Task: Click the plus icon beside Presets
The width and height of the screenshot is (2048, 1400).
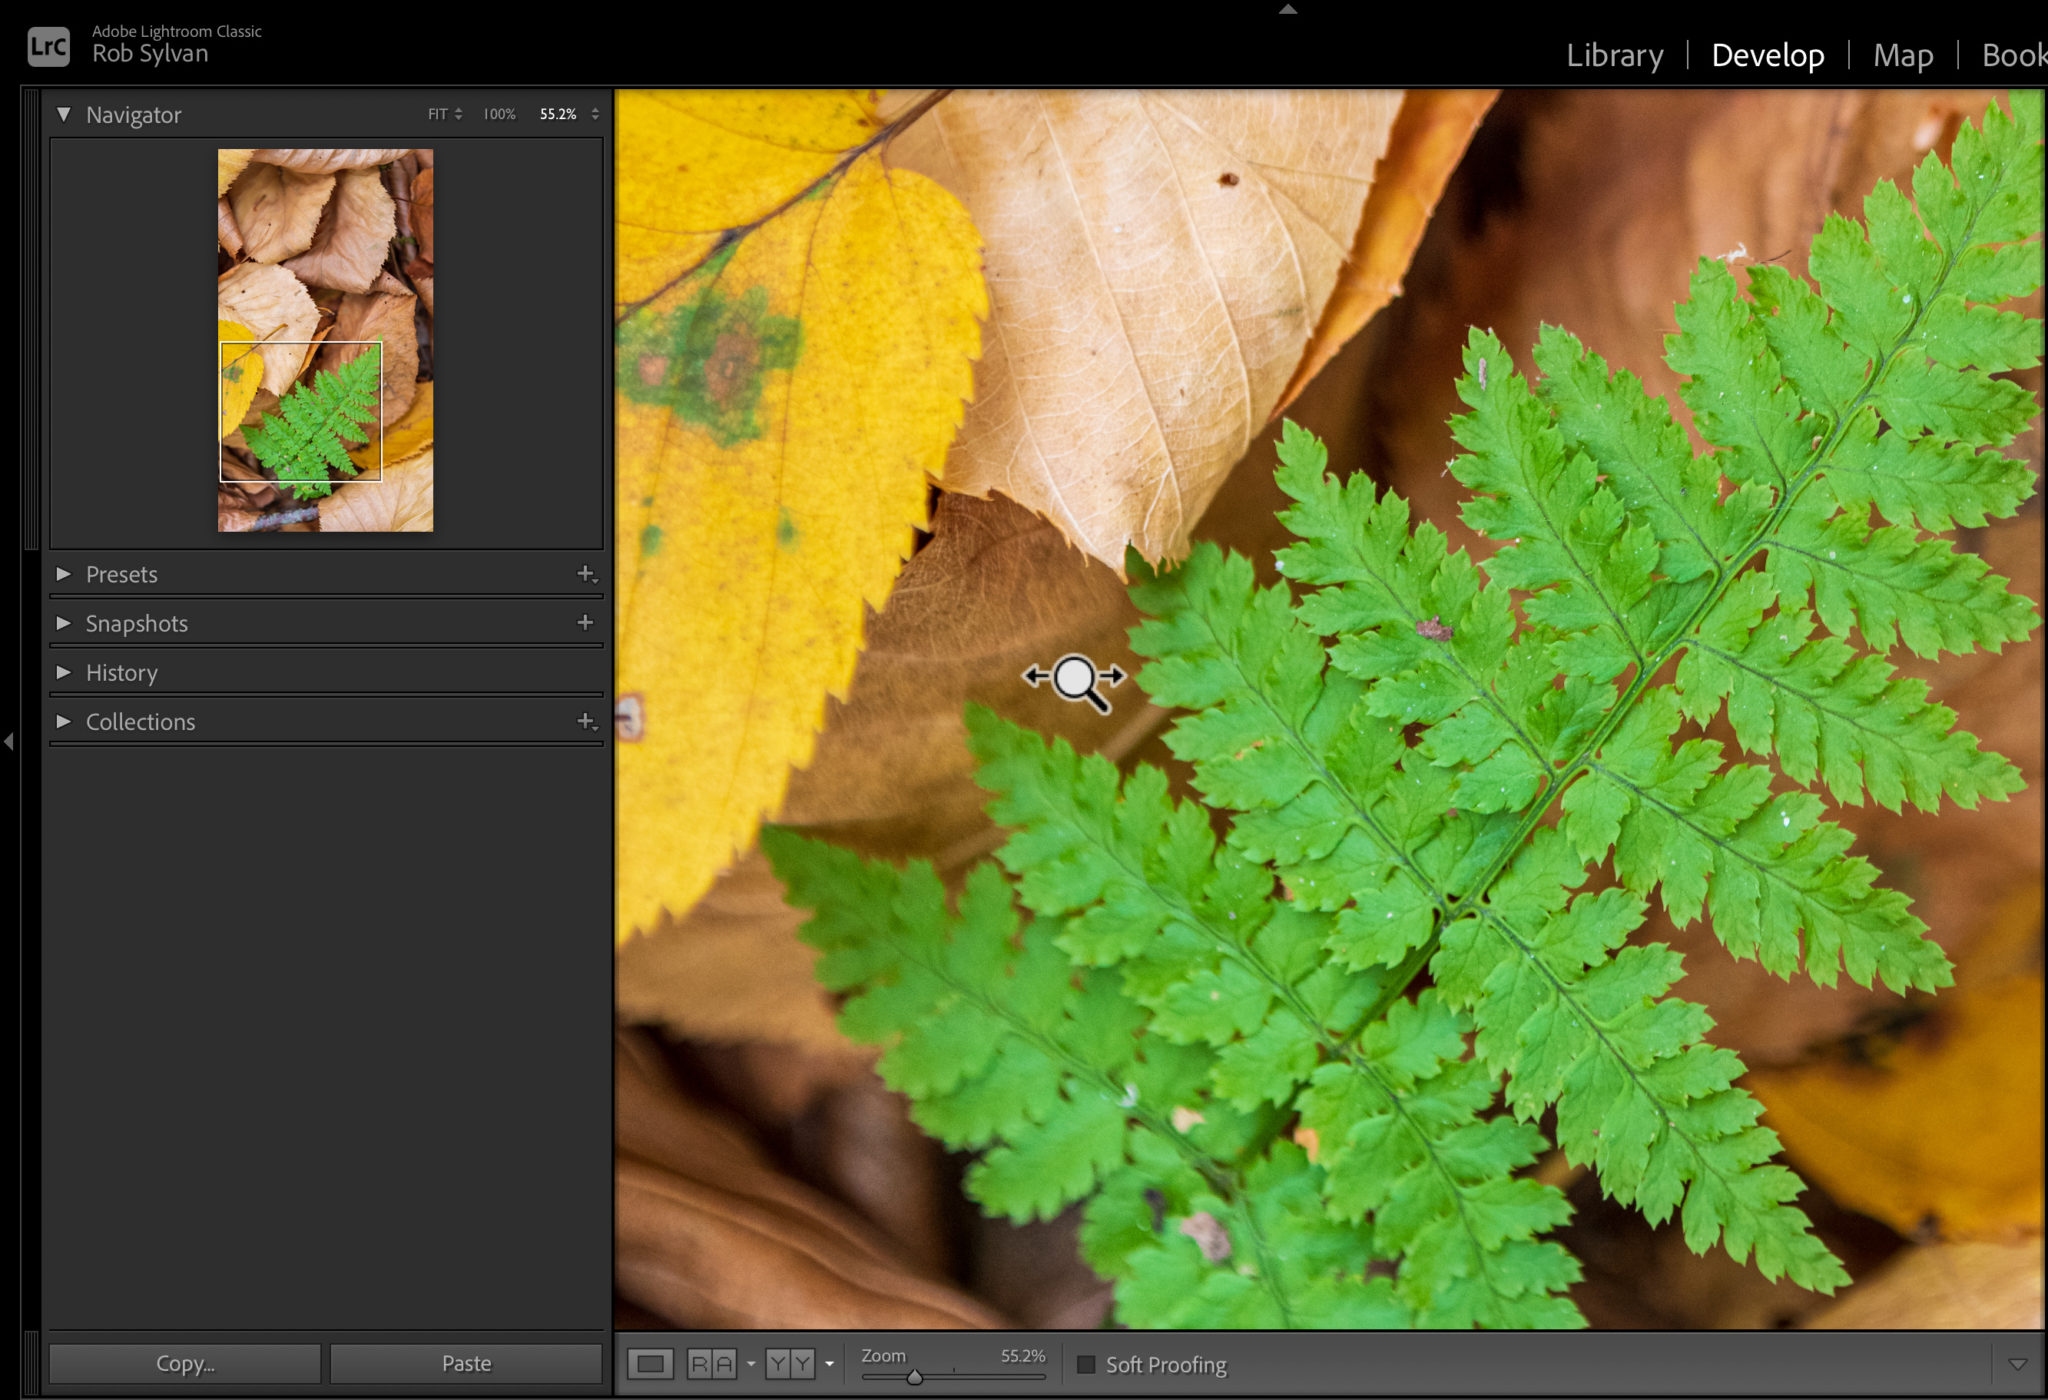Action: [x=586, y=574]
